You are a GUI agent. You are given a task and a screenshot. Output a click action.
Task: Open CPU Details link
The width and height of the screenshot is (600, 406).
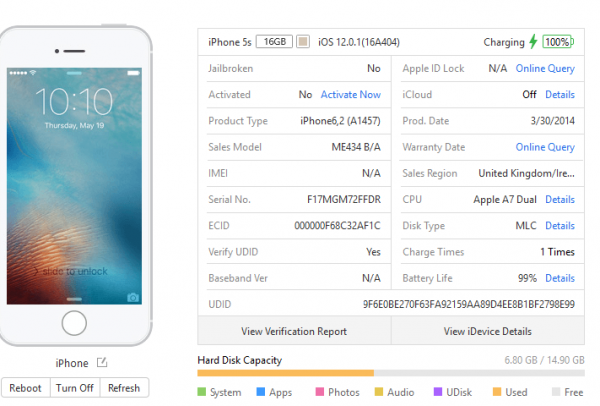point(560,199)
